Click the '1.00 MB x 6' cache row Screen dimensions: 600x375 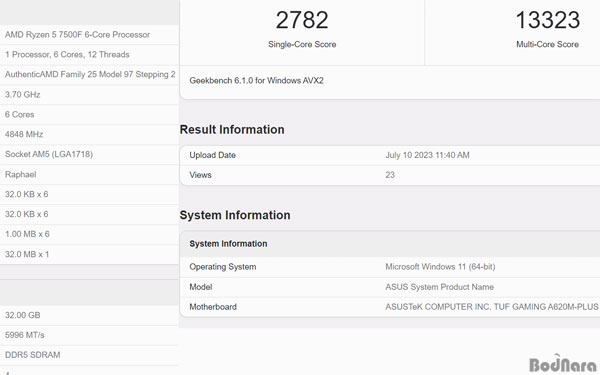click(x=89, y=234)
